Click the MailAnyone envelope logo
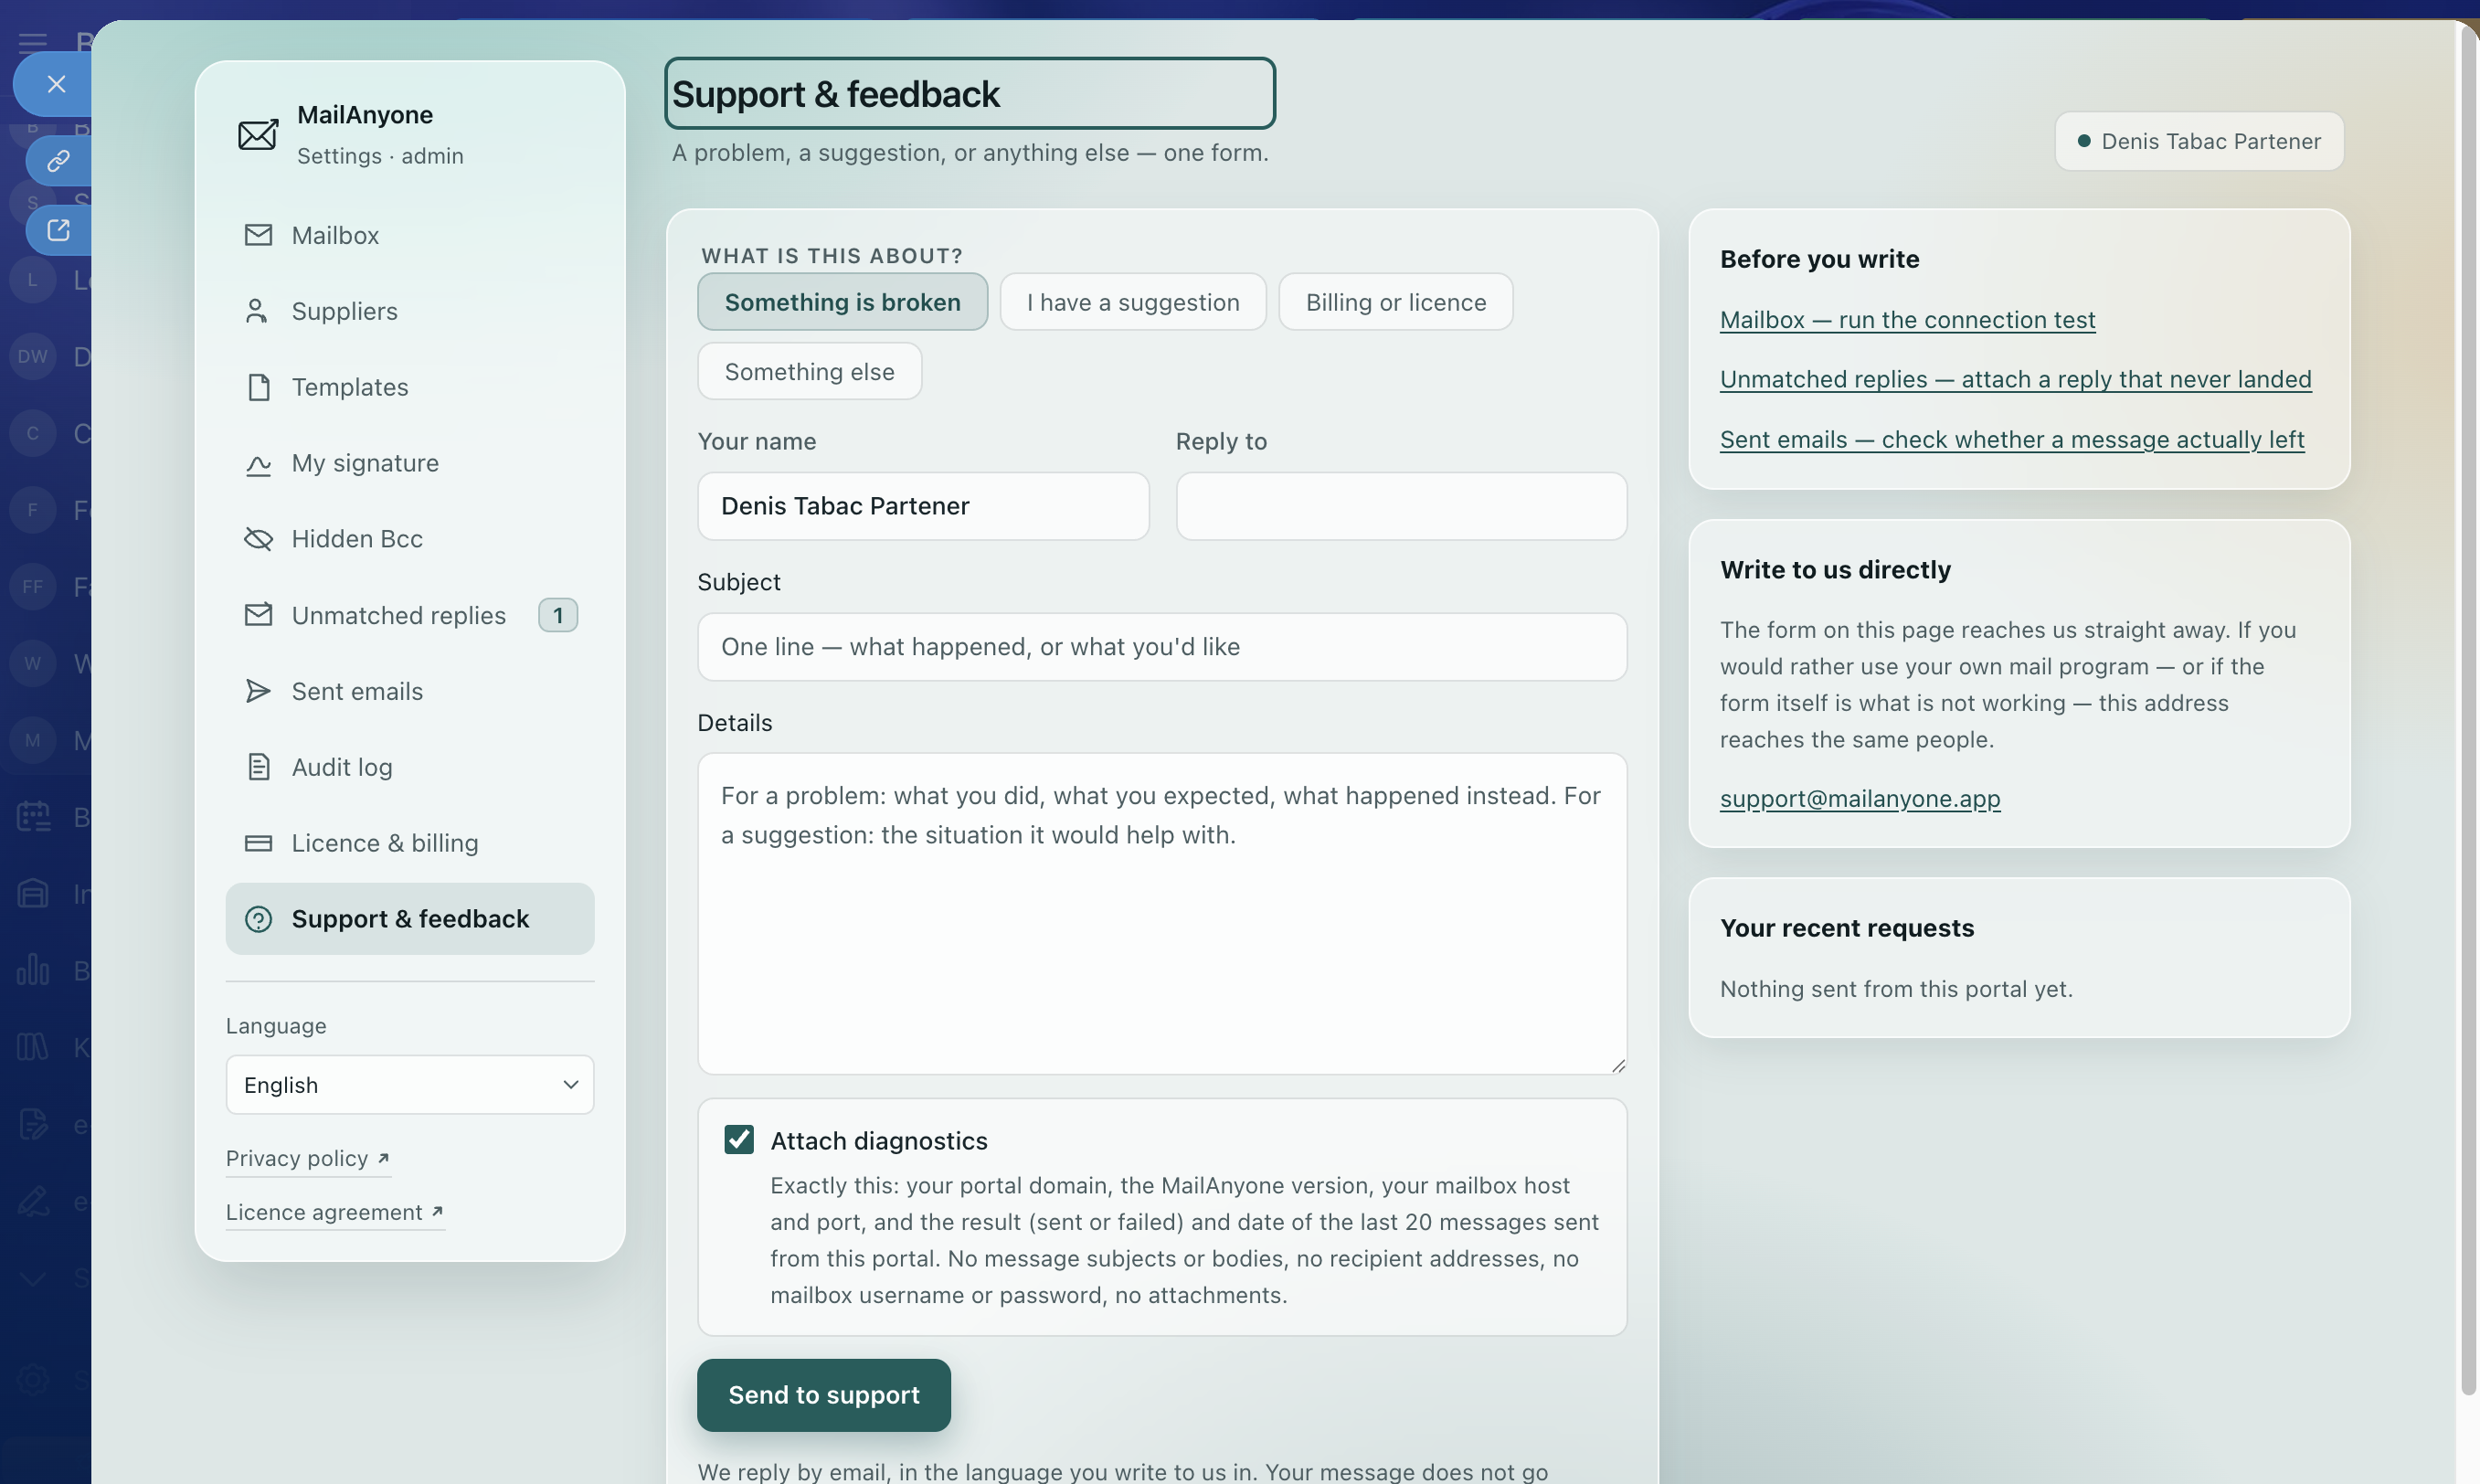 258,134
